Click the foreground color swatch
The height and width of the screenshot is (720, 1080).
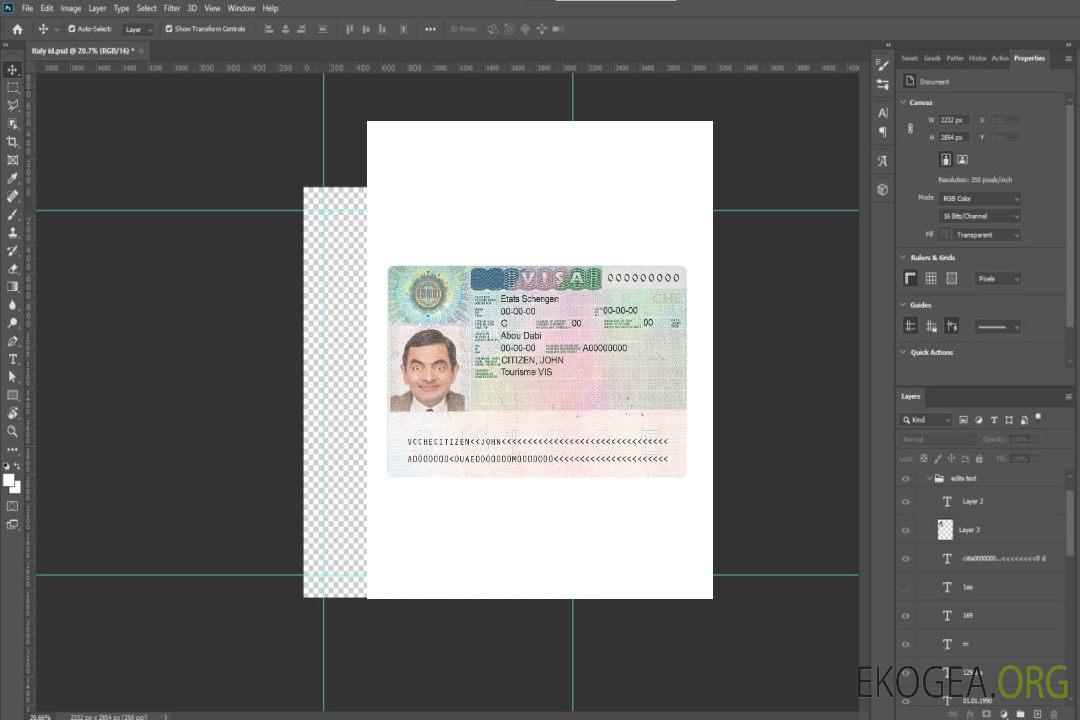(8, 480)
